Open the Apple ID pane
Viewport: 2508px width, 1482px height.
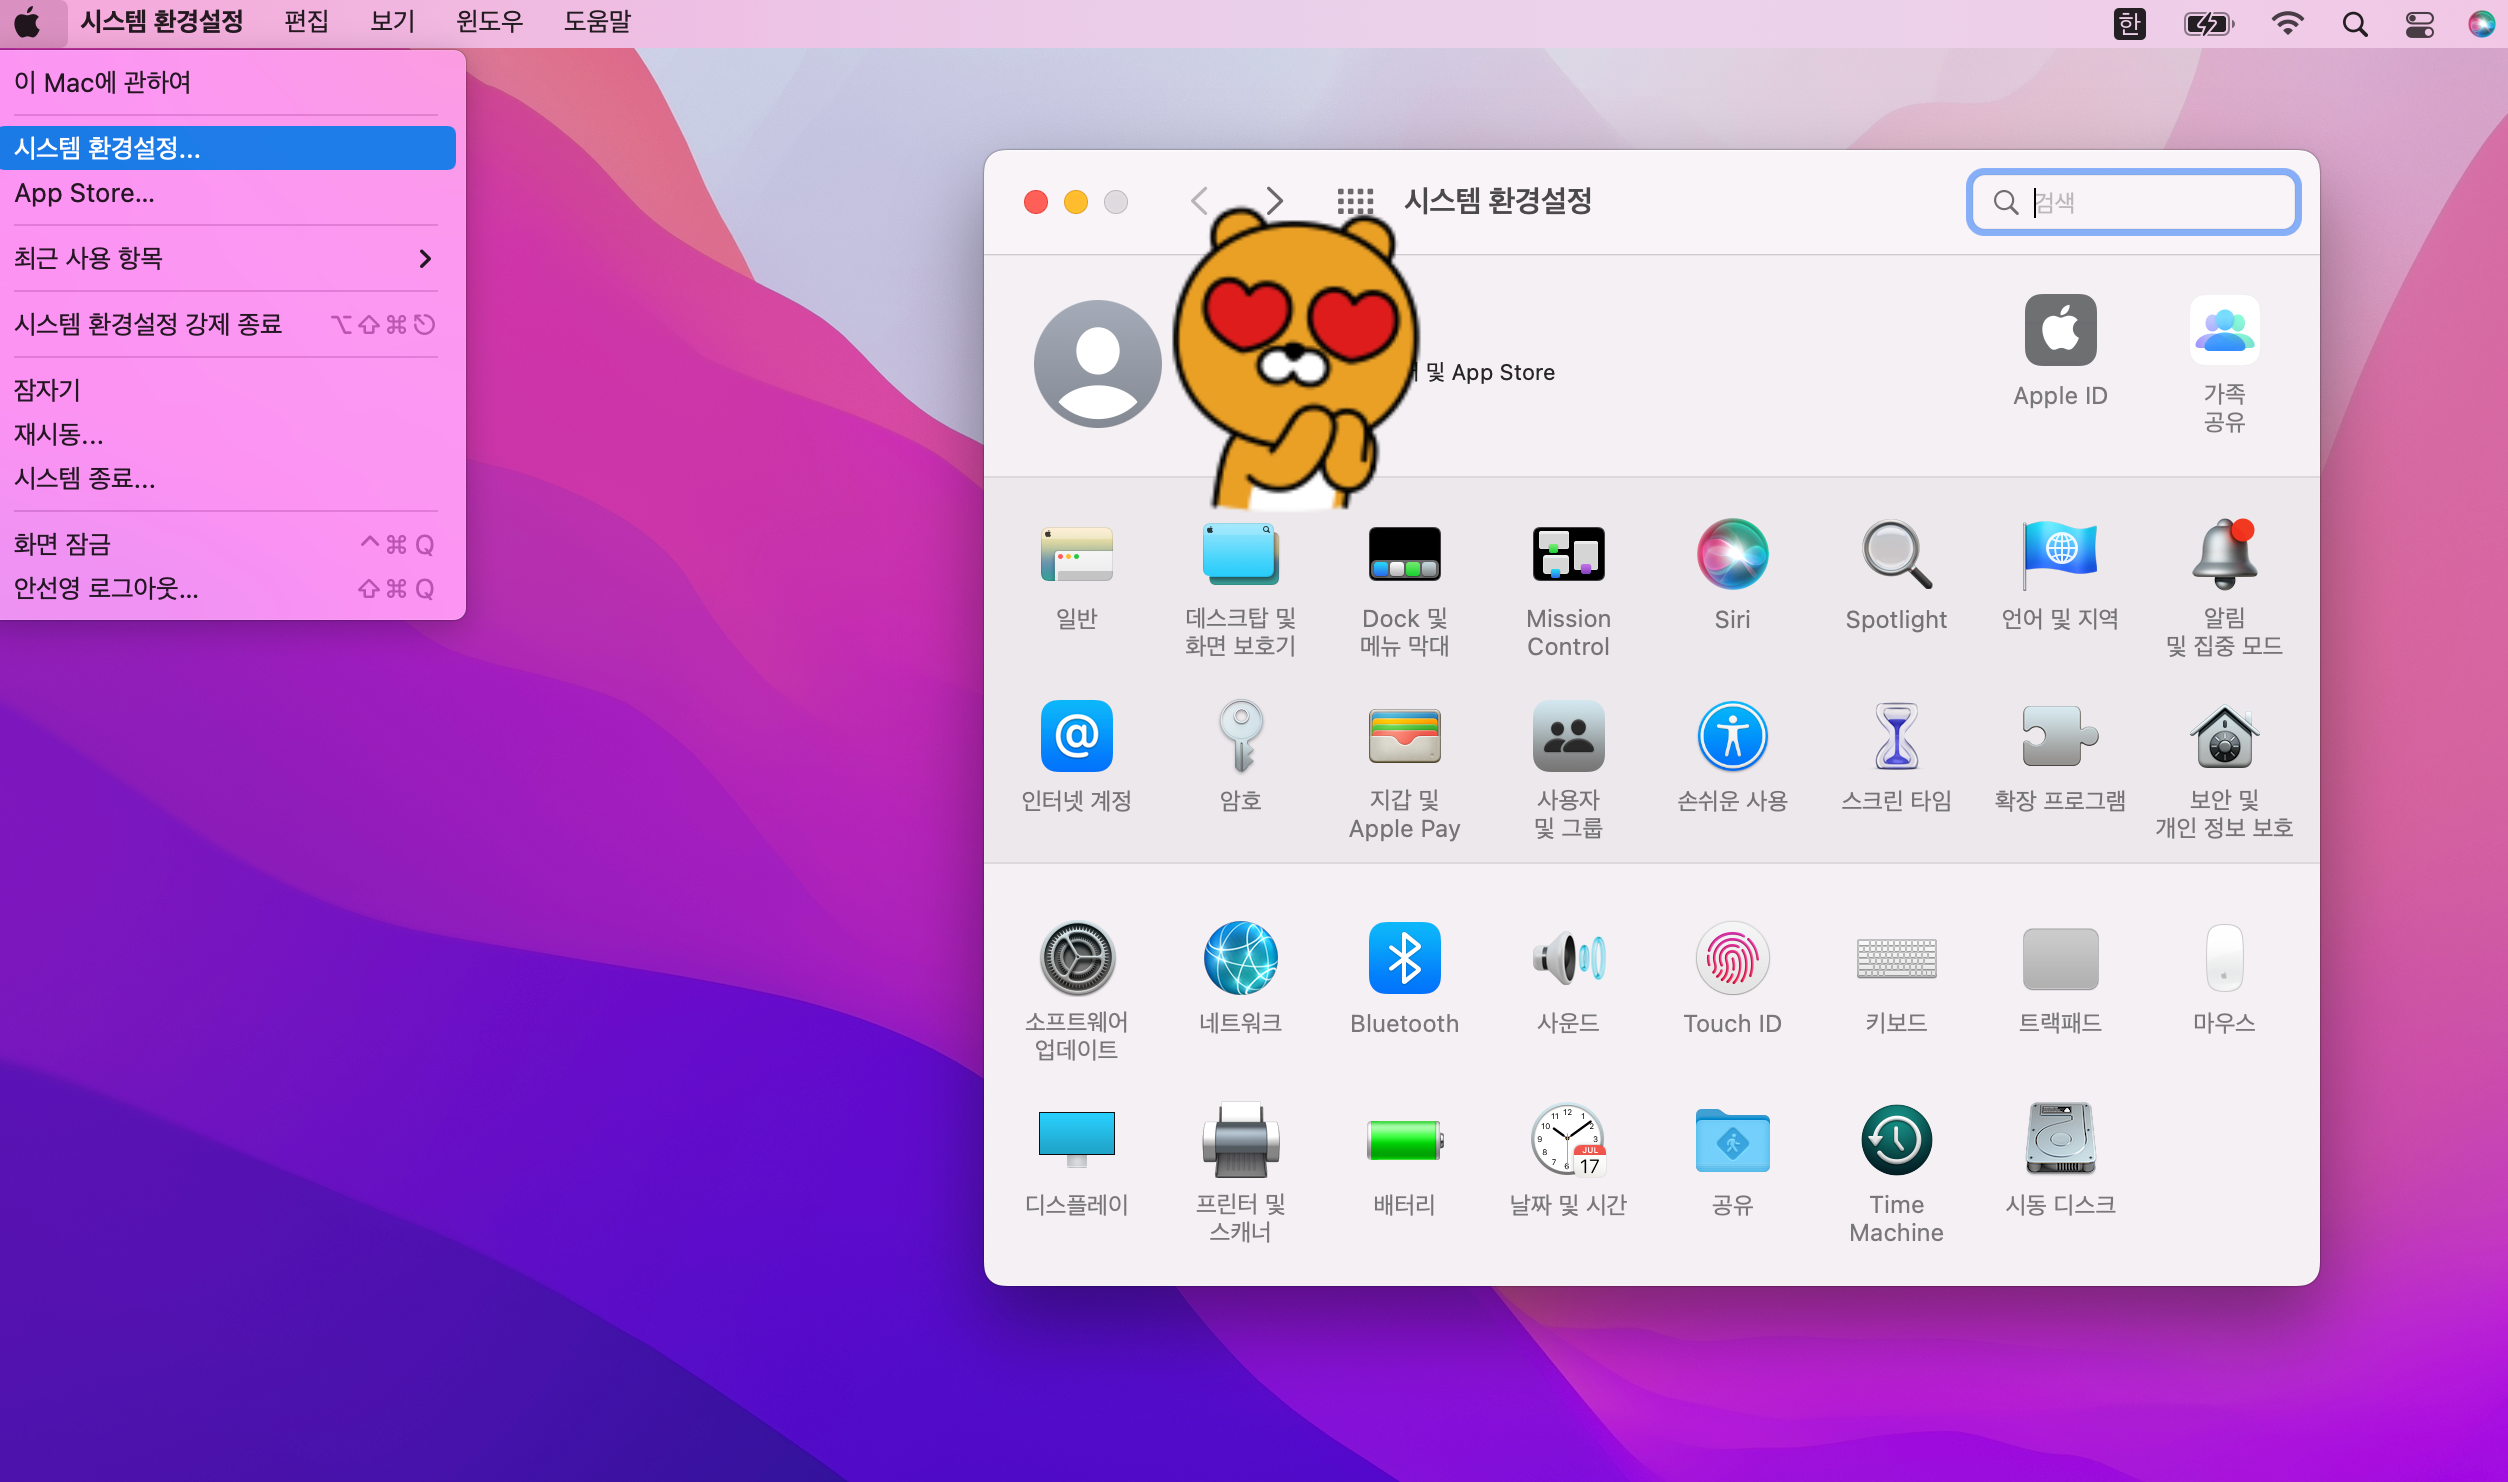[2060, 351]
